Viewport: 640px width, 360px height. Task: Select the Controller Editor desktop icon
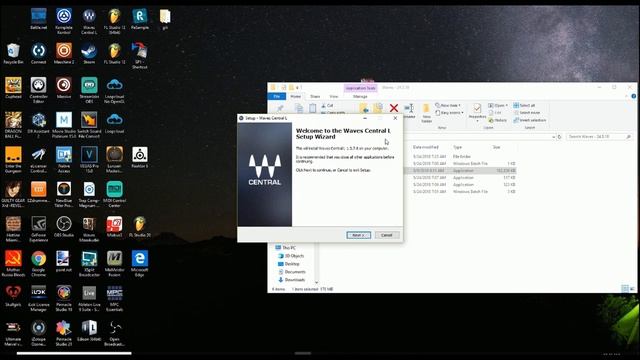point(39,91)
